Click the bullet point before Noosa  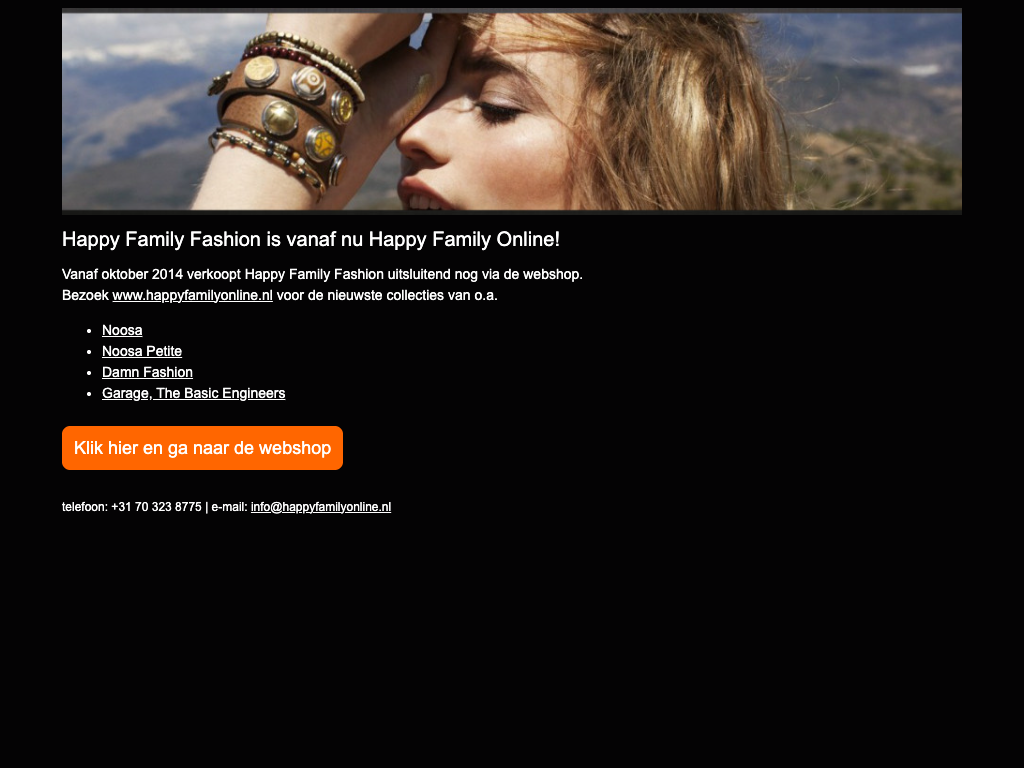pyautogui.click(x=89, y=331)
